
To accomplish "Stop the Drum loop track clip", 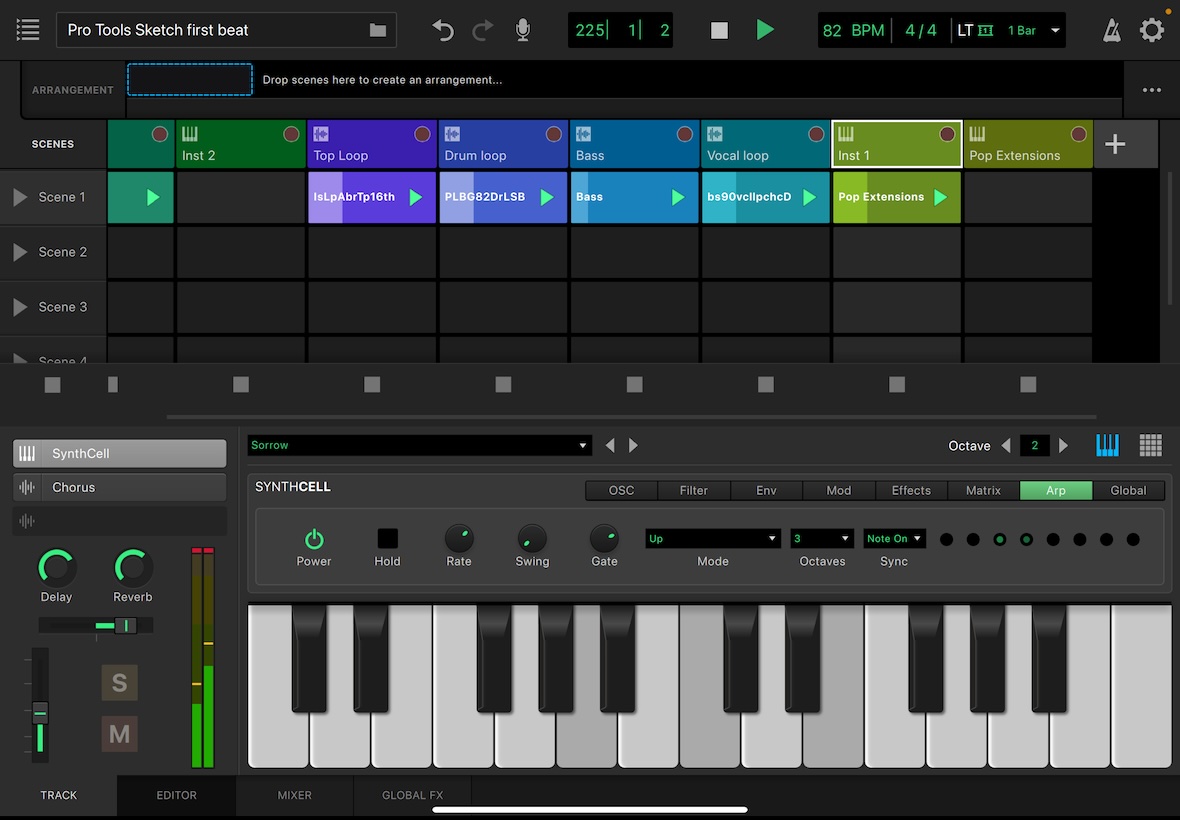I will click(503, 384).
